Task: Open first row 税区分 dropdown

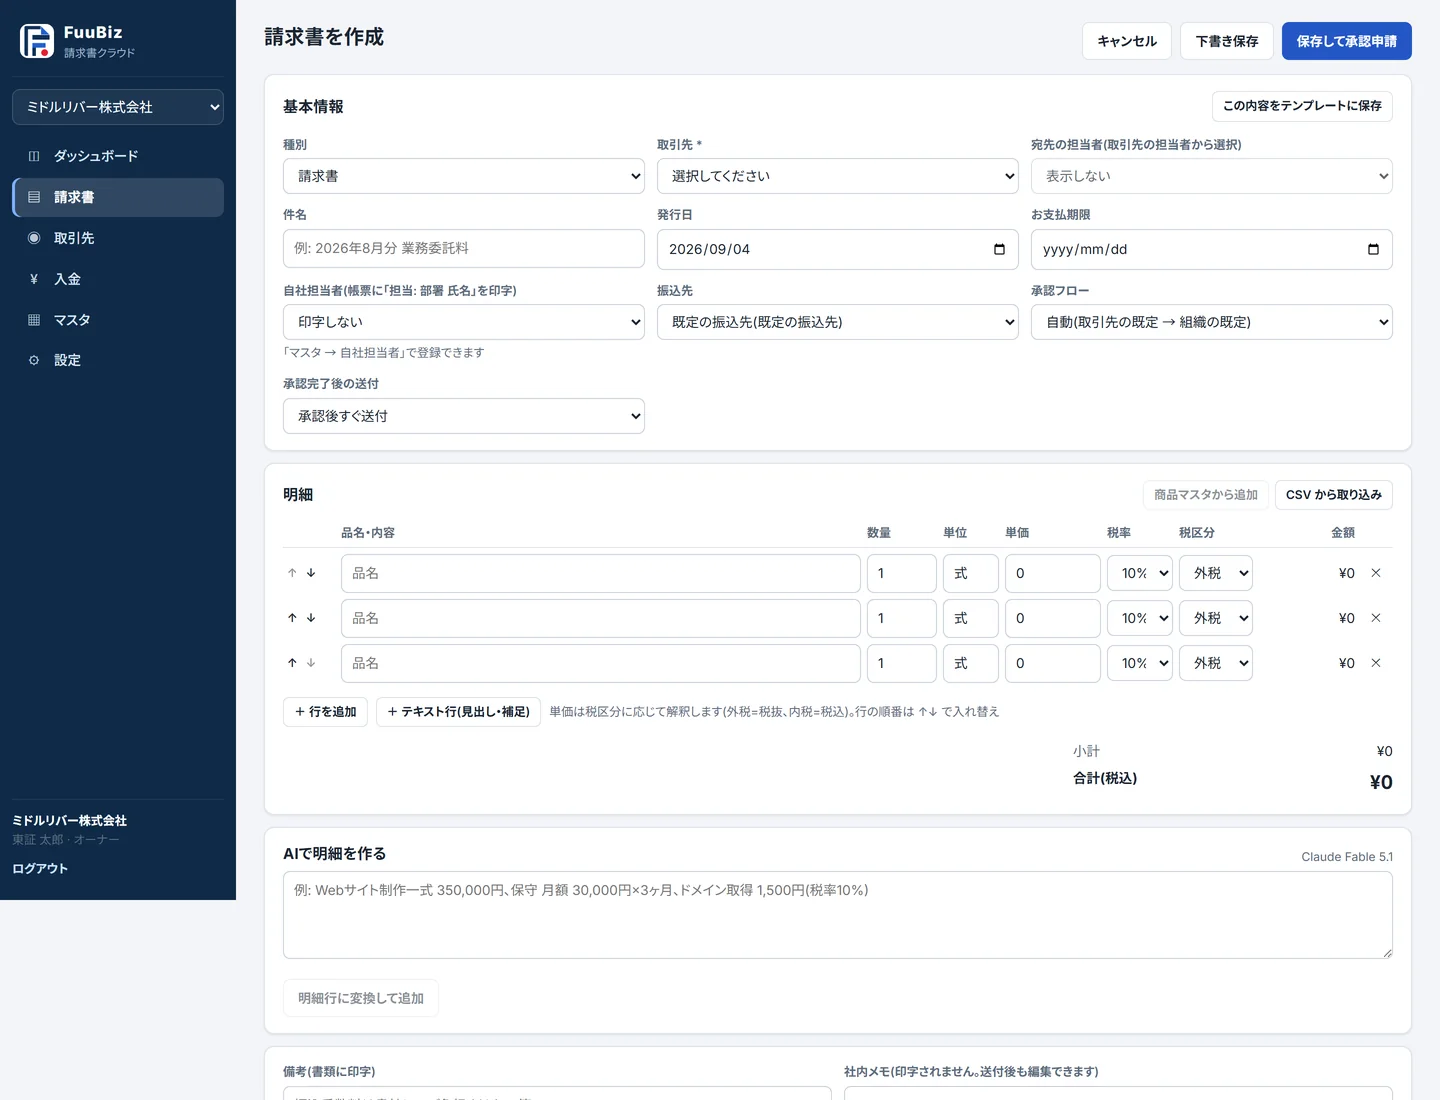Action: click(1216, 573)
